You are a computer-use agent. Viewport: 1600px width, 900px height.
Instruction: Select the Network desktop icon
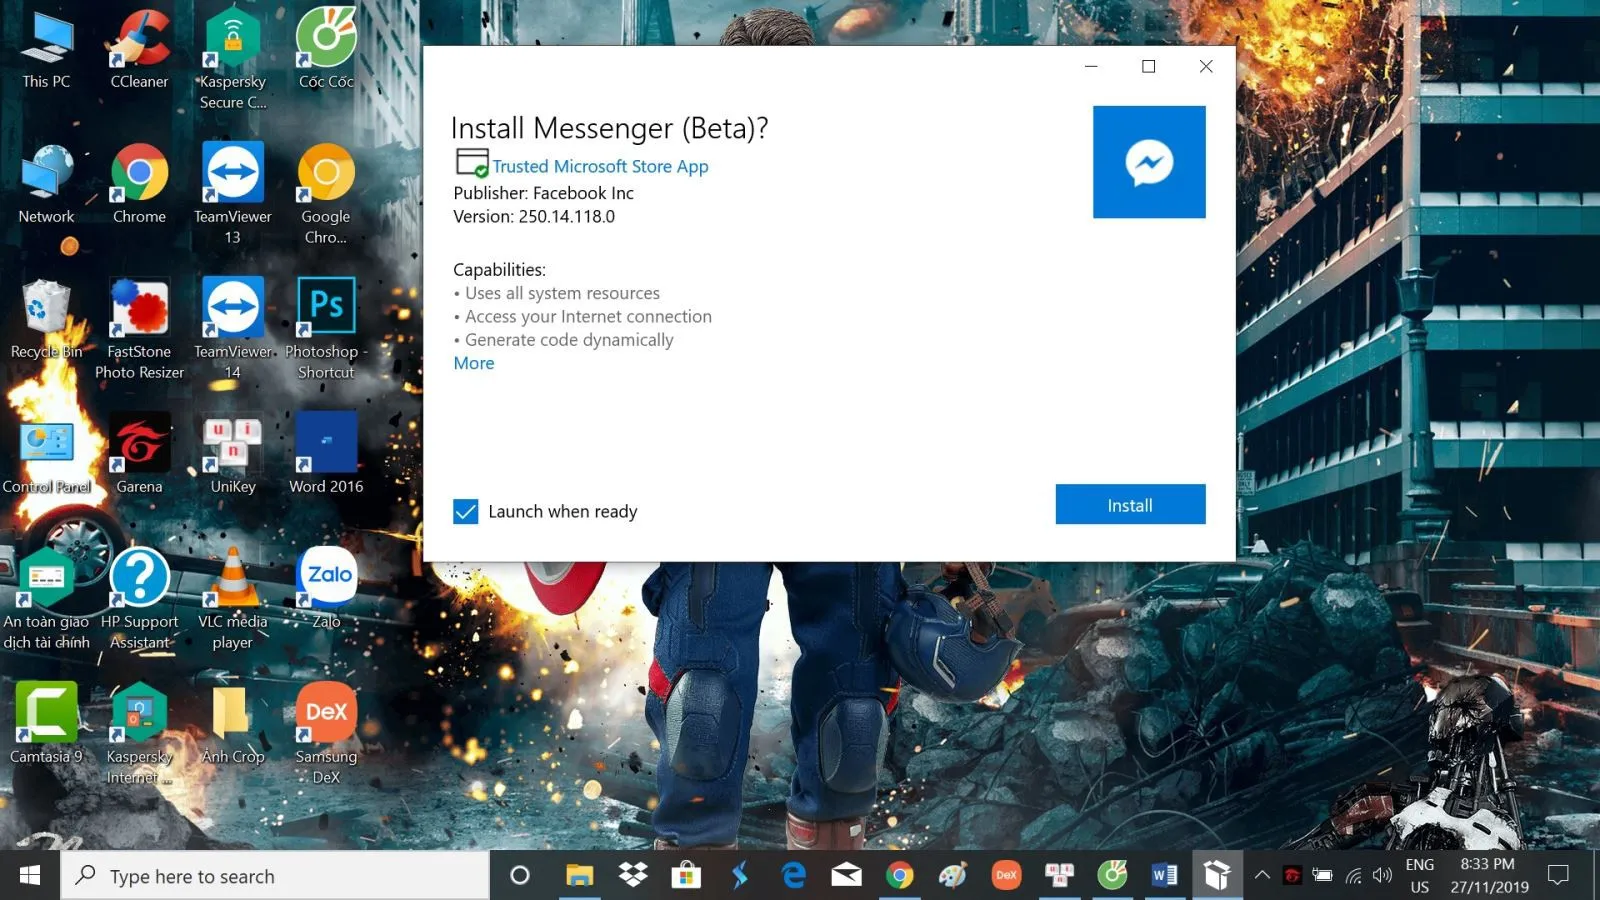(x=46, y=185)
